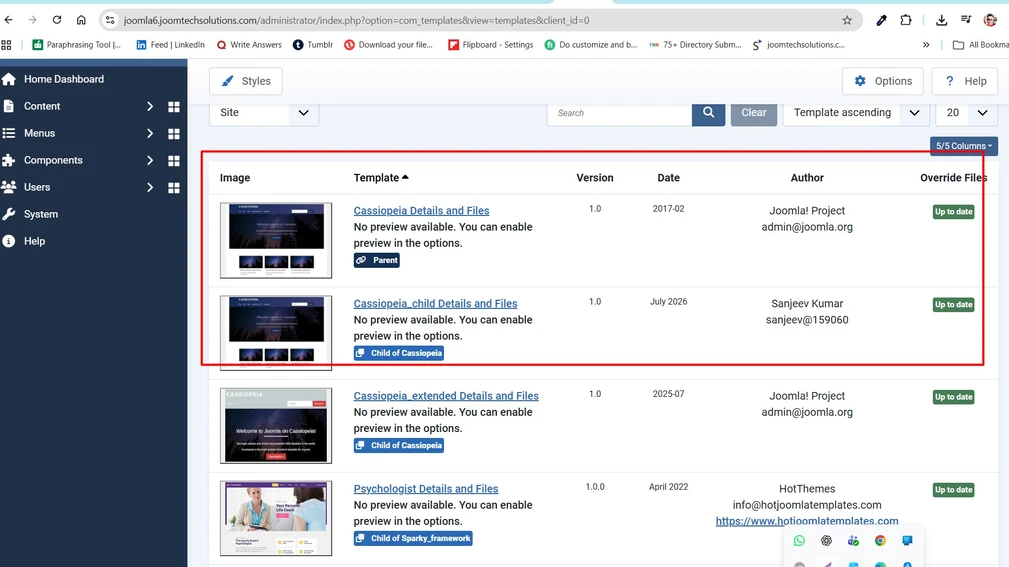Open Content dashboard grid icon
Viewport: 1009px width, 567px height.
(174, 107)
